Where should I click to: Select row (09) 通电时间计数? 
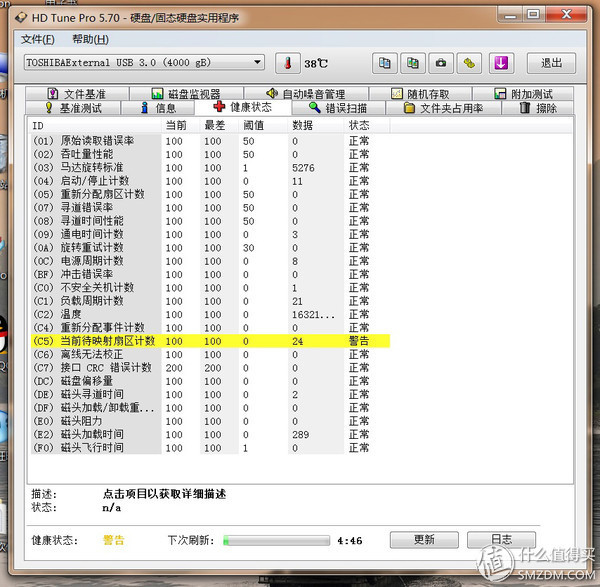tap(210, 234)
